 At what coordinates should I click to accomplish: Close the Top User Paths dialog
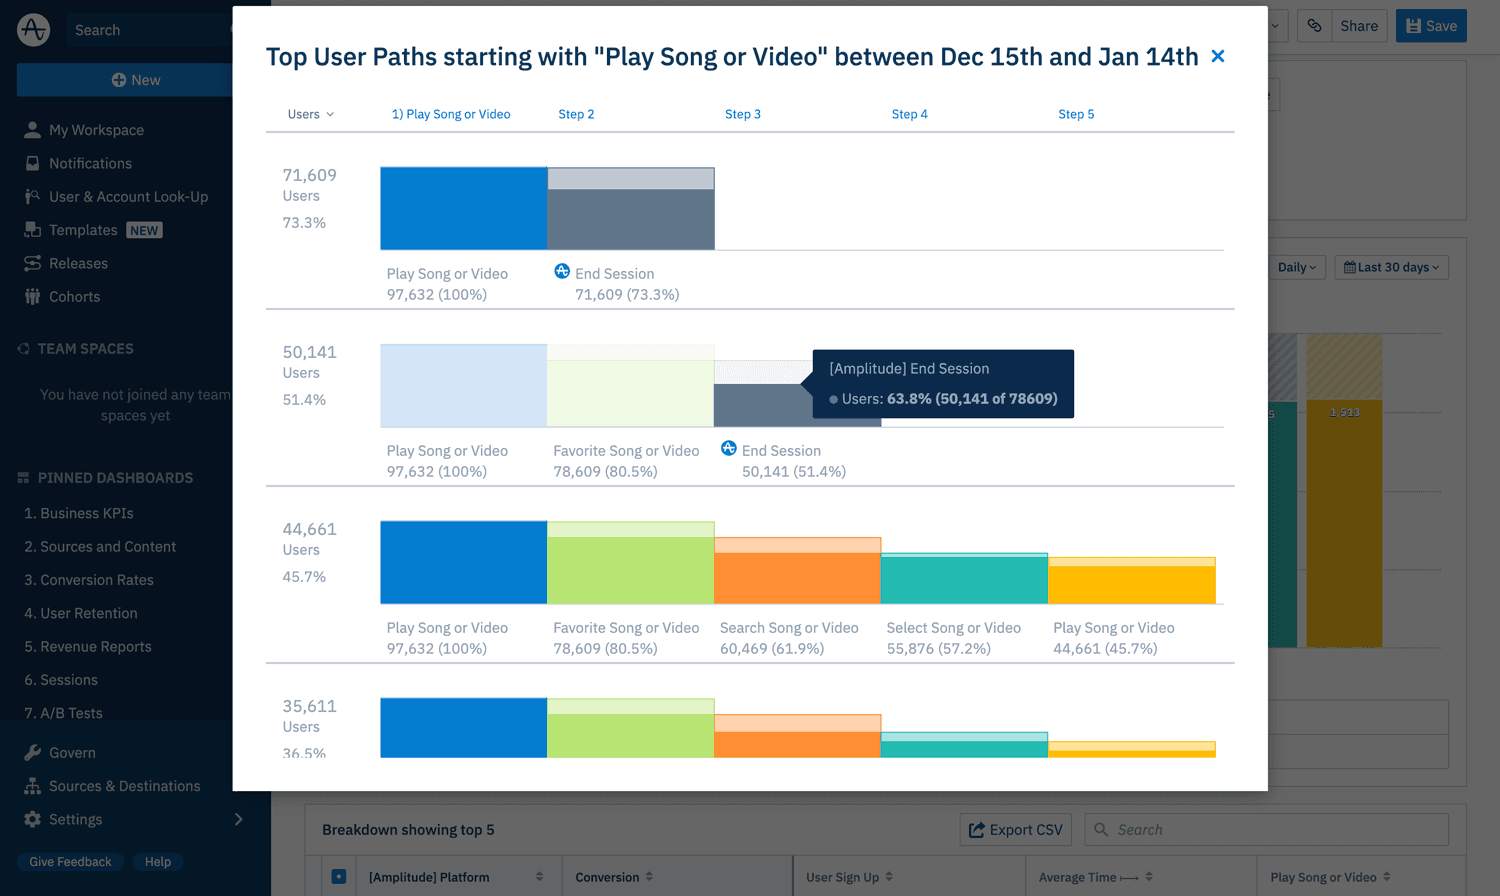tap(1218, 56)
